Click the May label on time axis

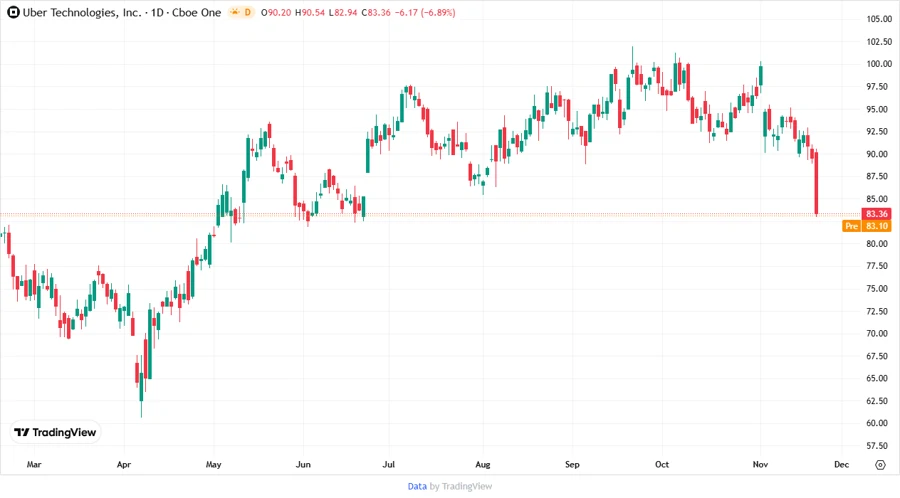pos(214,465)
